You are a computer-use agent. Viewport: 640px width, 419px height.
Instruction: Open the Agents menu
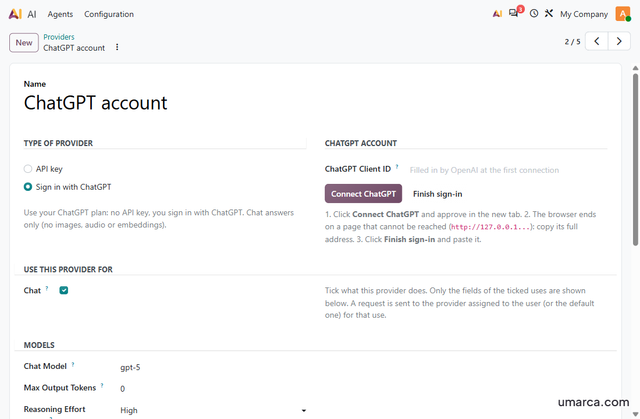click(60, 14)
